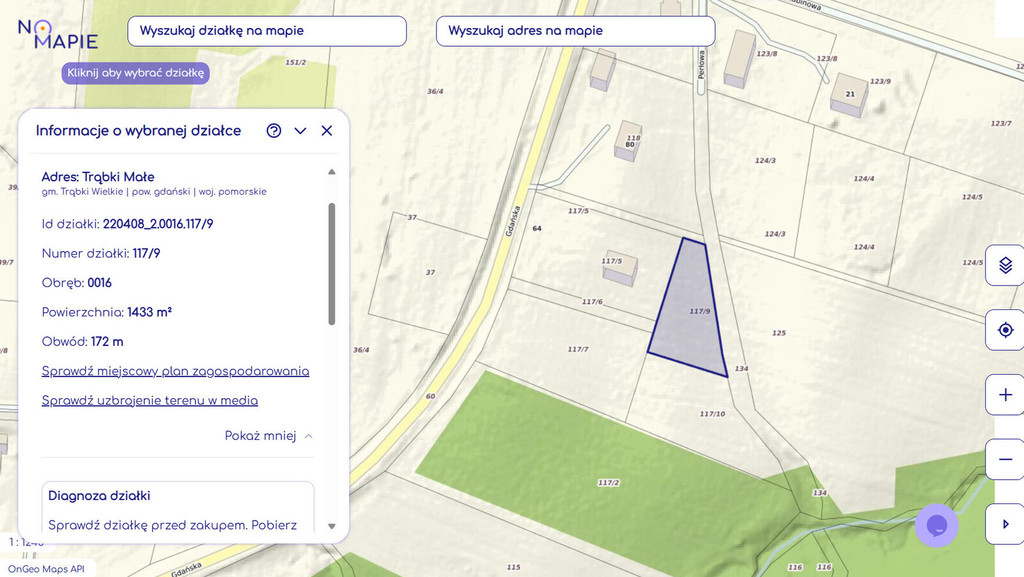Open the map layers panel
This screenshot has width=1024, height=577.
pyautogui.click(x=1005, y=266)
